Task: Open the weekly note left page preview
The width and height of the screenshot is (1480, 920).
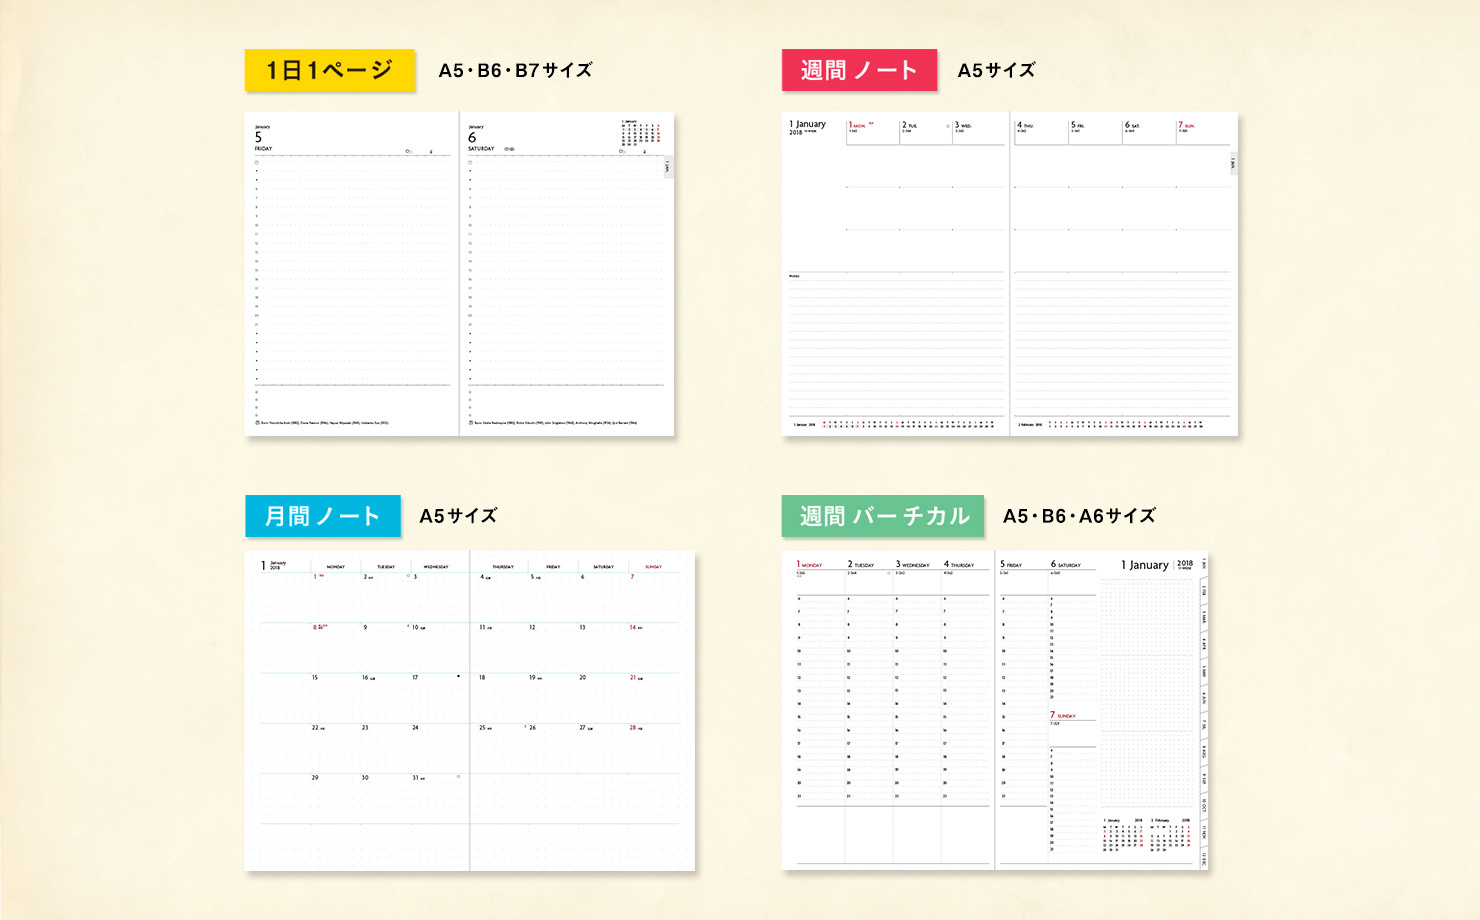Action: (x=896, y=274)
